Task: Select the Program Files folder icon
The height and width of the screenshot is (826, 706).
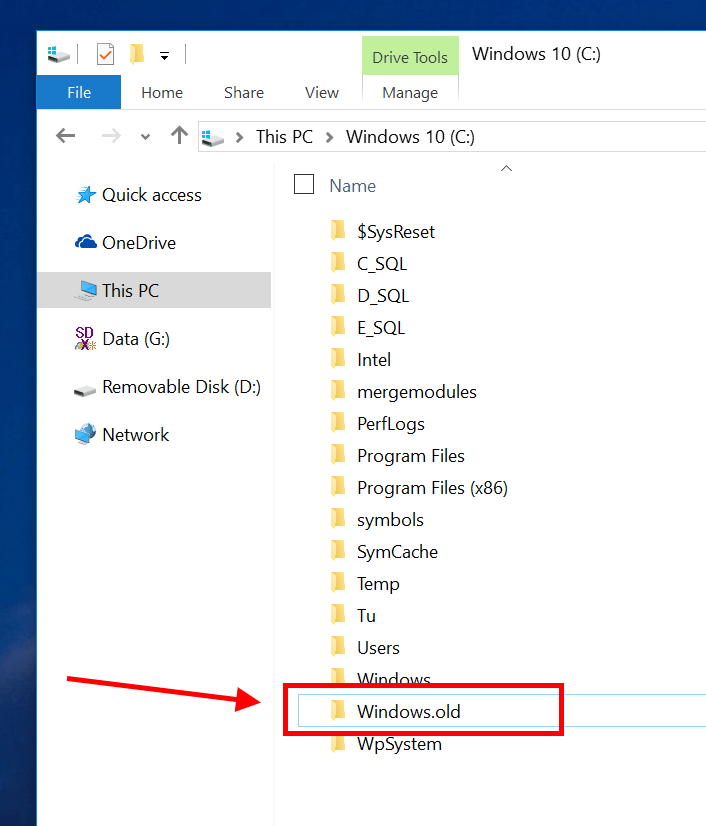Action: coord(338,455)
